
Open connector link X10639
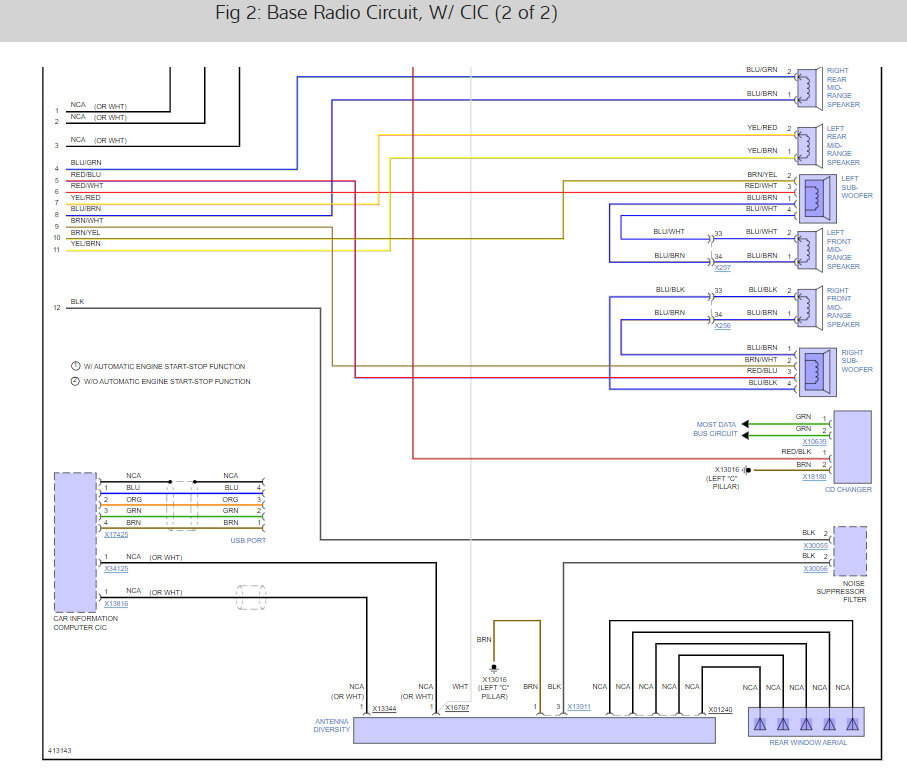click(814, 441)
